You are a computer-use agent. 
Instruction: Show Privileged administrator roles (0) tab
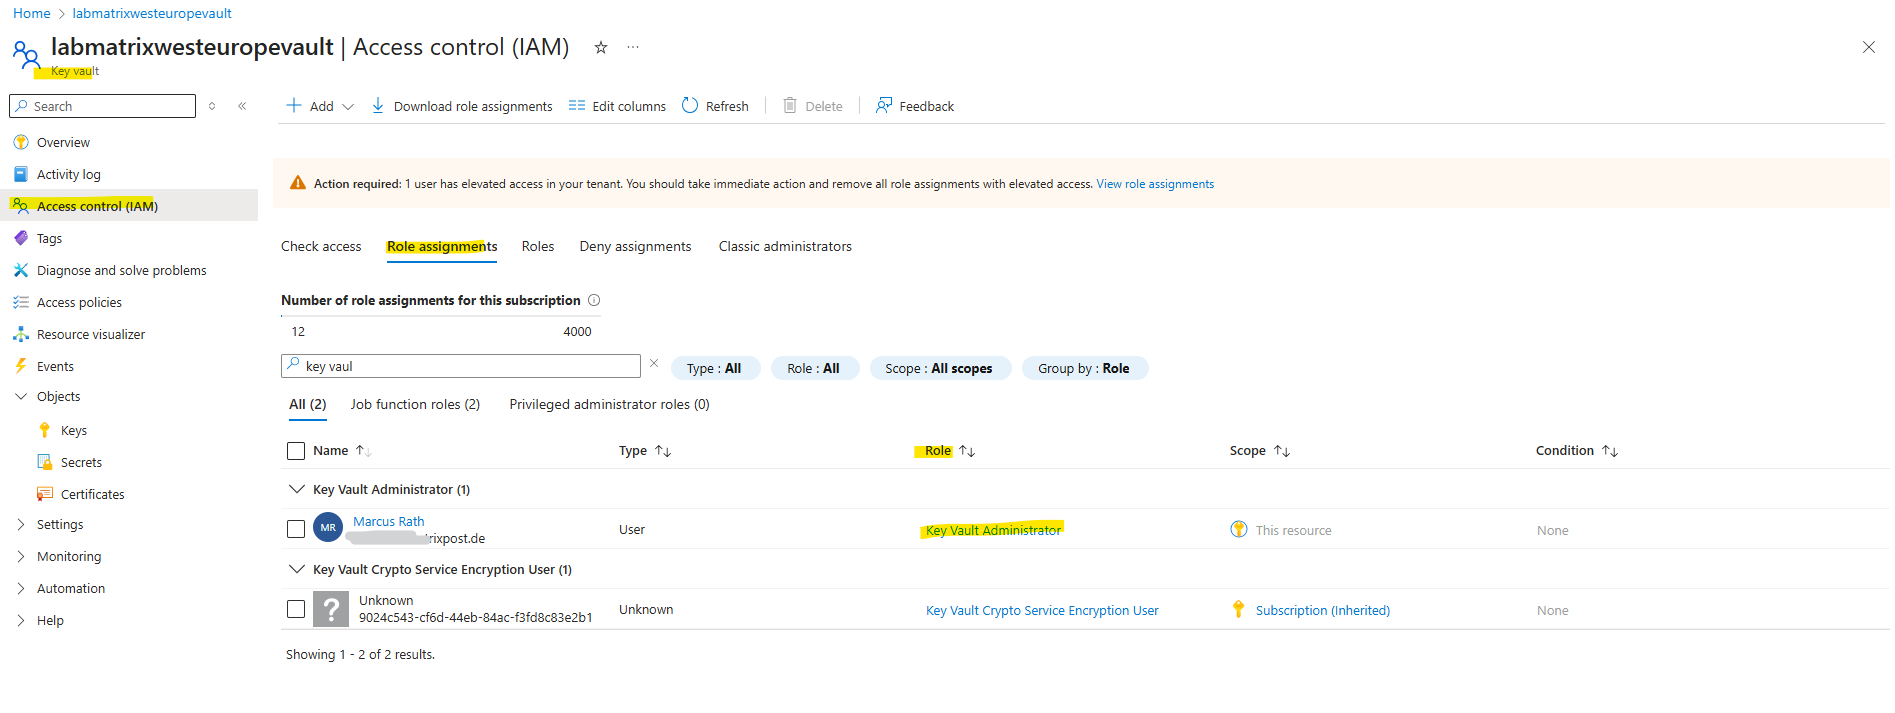pyautogui.click(x=609, y=404)
